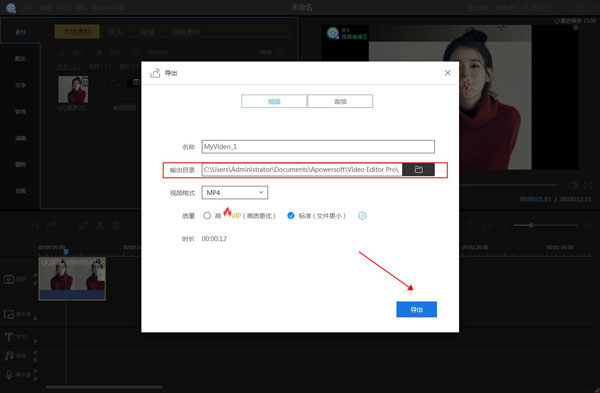
Task: Click the pencil edit icon in timeline toolbar
Action: [x=83, y=226]
